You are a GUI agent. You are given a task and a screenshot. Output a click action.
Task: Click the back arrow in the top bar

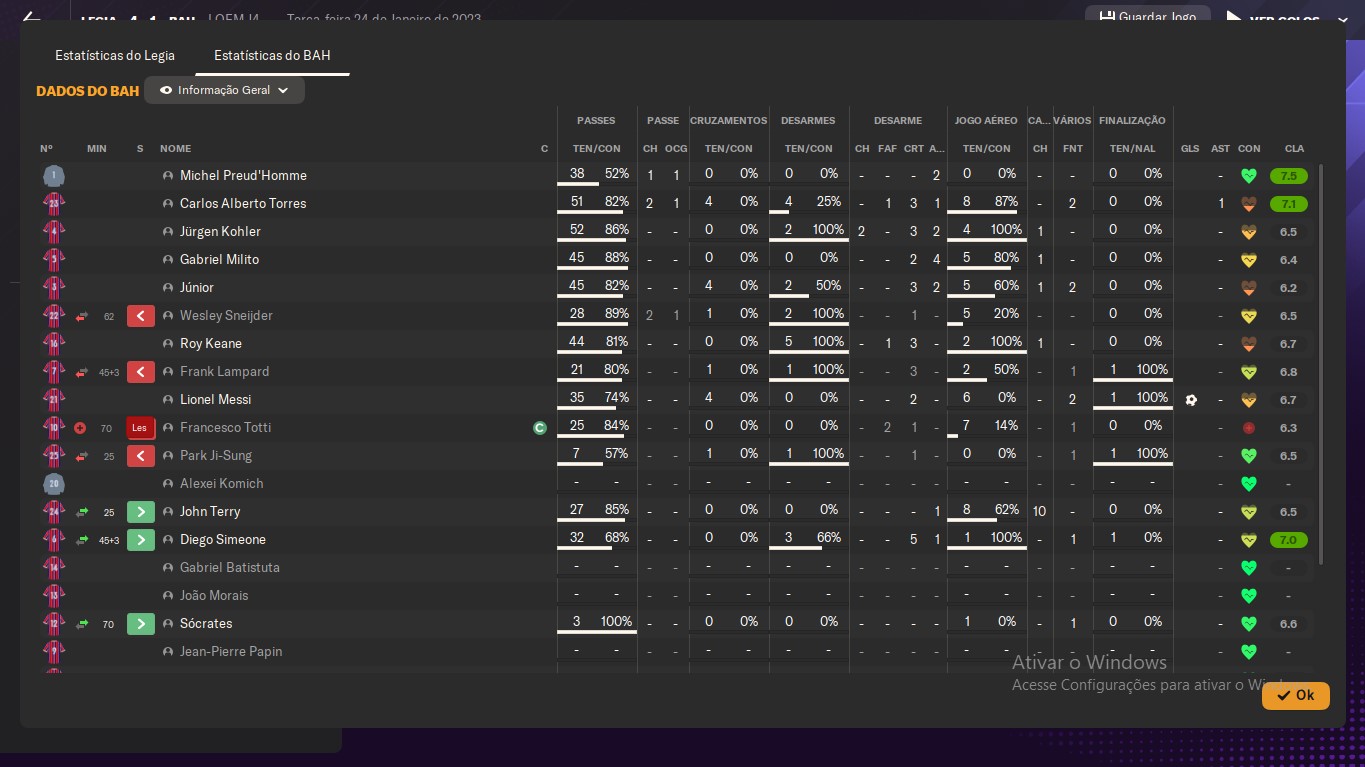(x=31, y=18)
